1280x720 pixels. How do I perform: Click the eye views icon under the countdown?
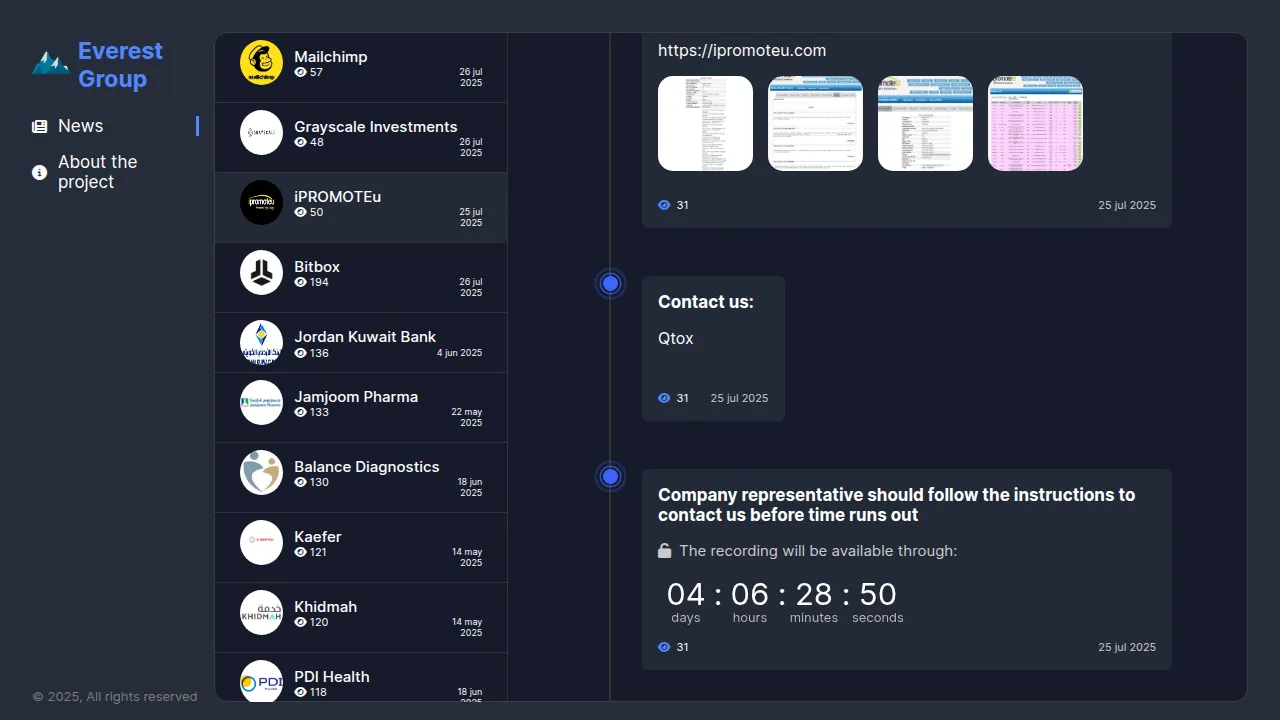(x=664, y=647)
